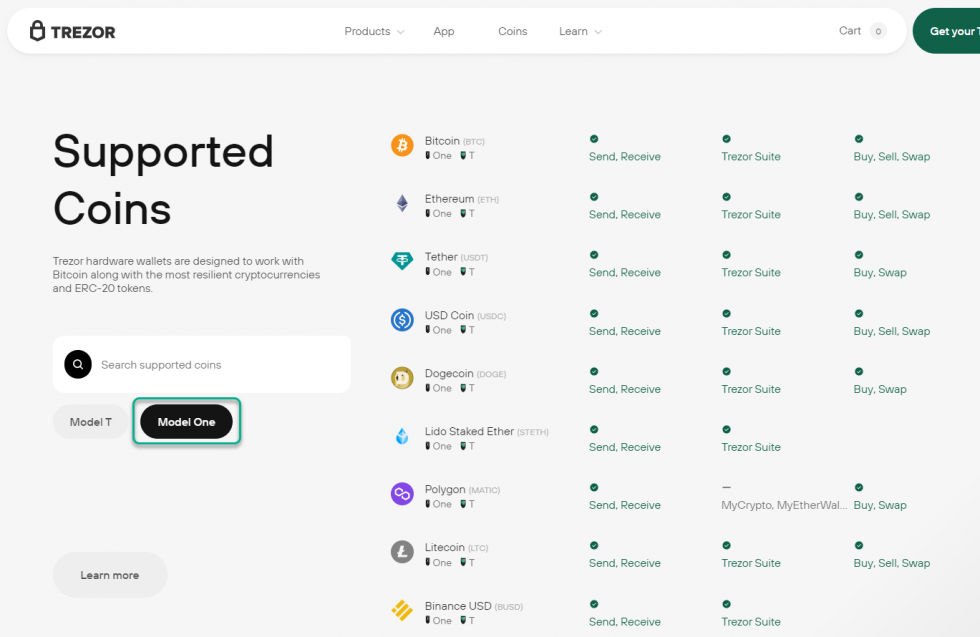
Task: Open the App page
Action: [444, 31]
